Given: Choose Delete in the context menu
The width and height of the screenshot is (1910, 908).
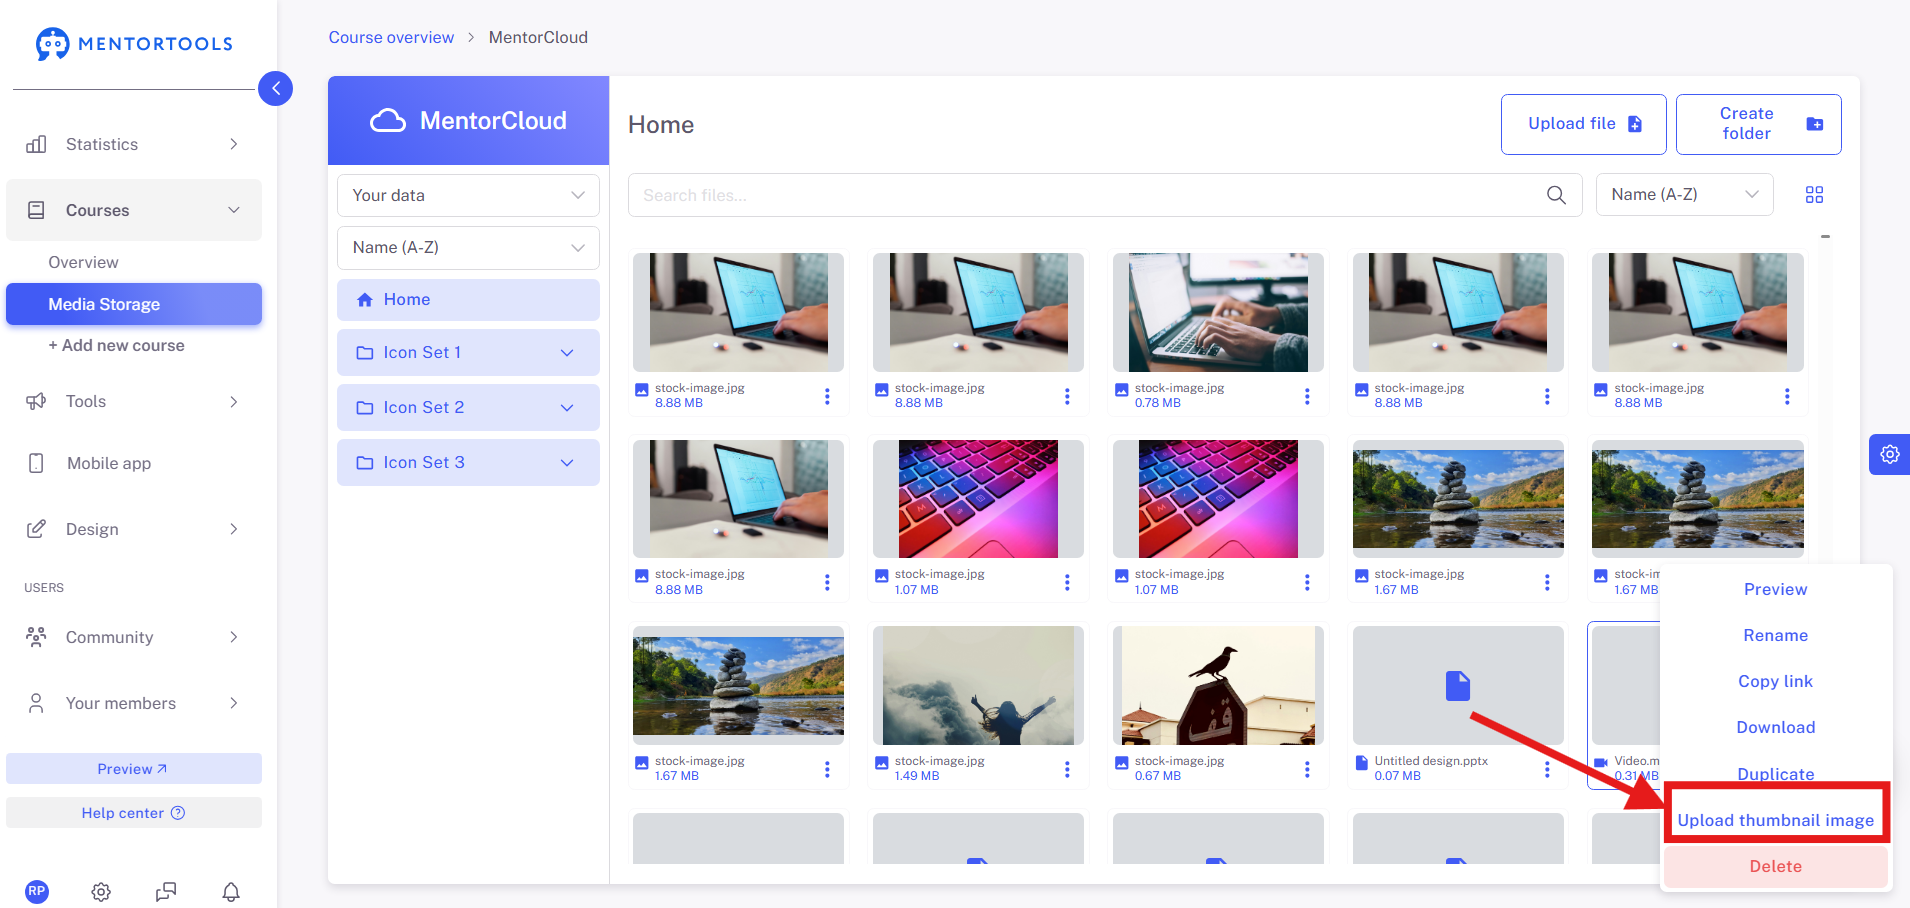Looking at the screenshot, I should point(1775,866).
